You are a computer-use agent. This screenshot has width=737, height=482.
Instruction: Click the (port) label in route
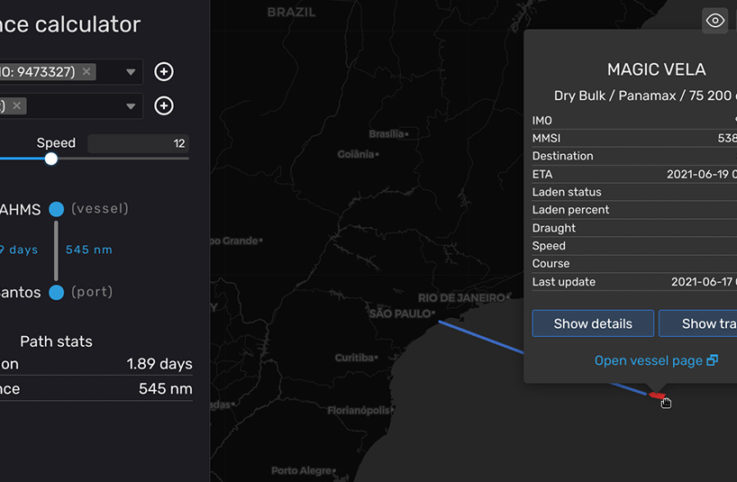tap(92, 292)
